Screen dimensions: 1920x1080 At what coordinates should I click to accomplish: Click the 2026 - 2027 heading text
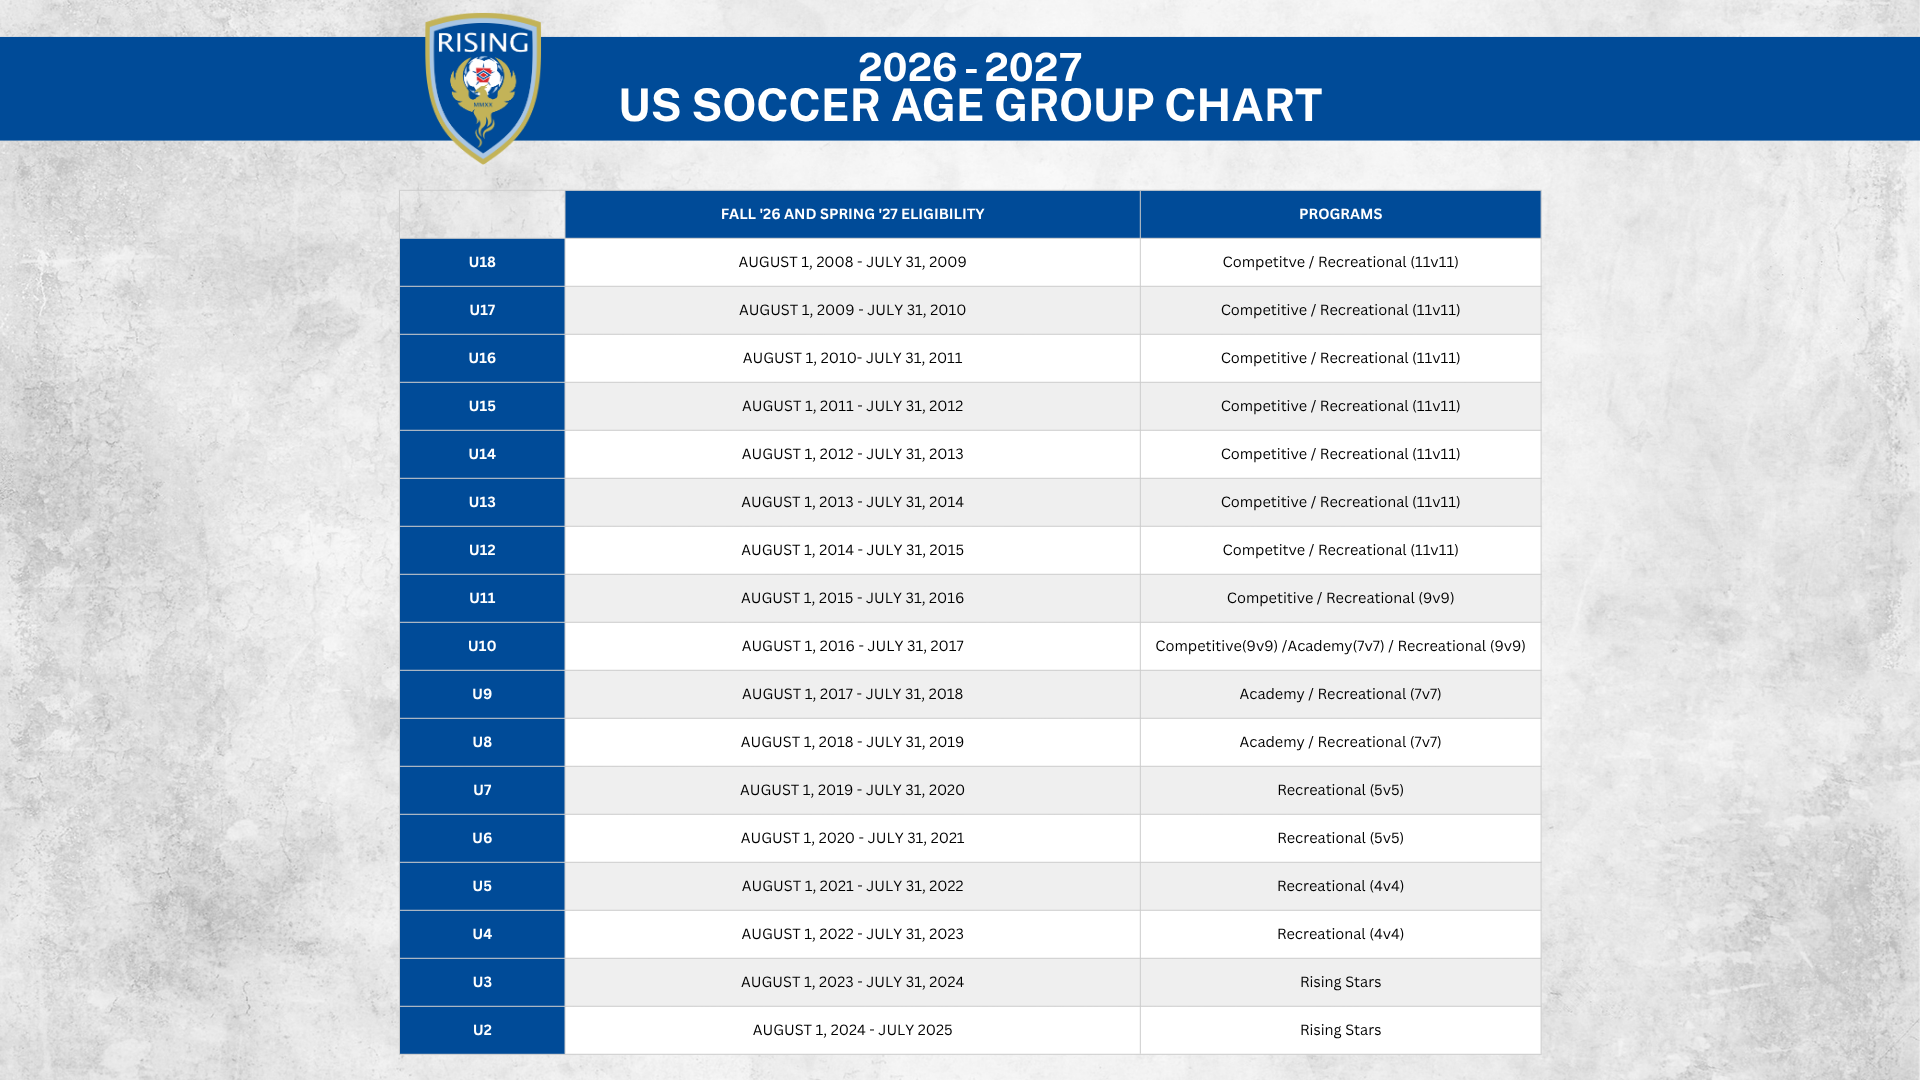tap(969, 67)
